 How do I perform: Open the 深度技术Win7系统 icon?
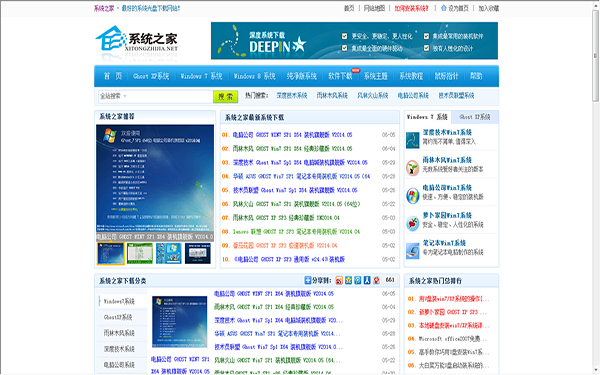412,140
